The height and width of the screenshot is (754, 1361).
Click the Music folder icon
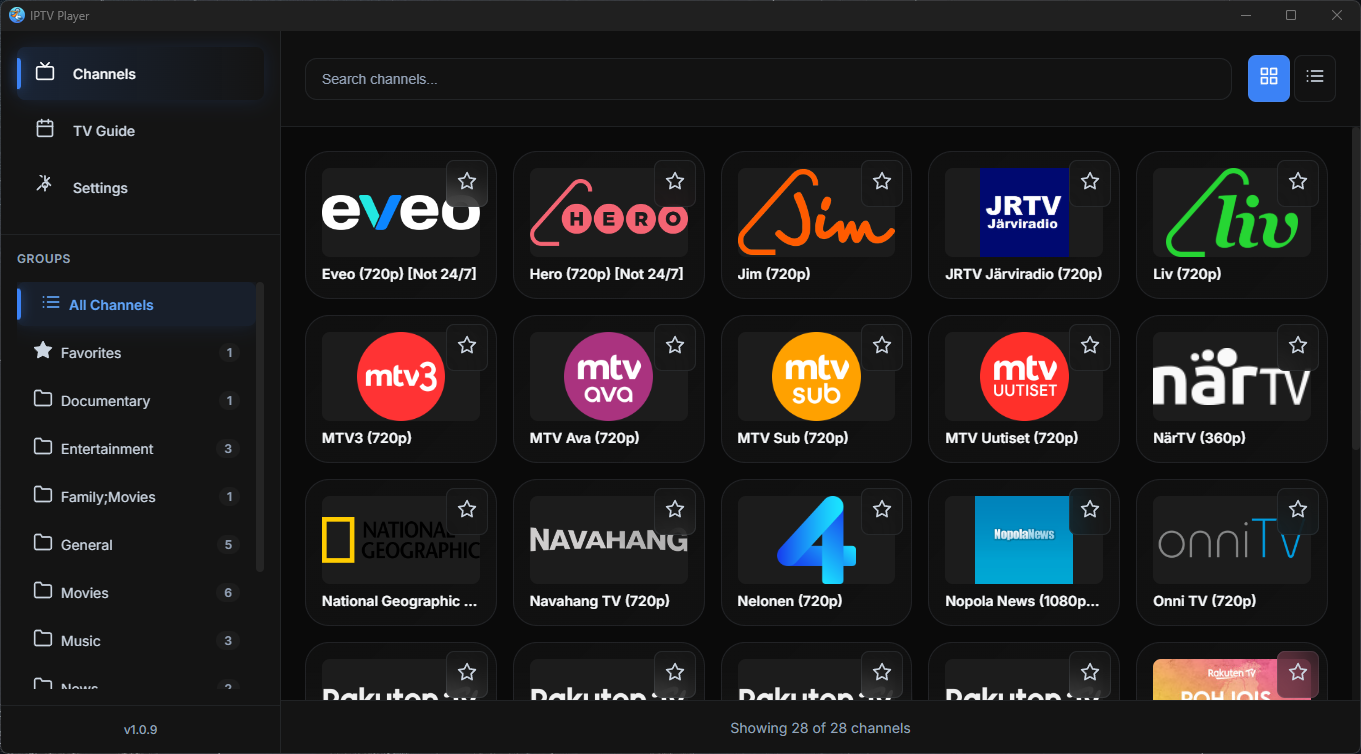pyautogui.click(x=43, y=640)
